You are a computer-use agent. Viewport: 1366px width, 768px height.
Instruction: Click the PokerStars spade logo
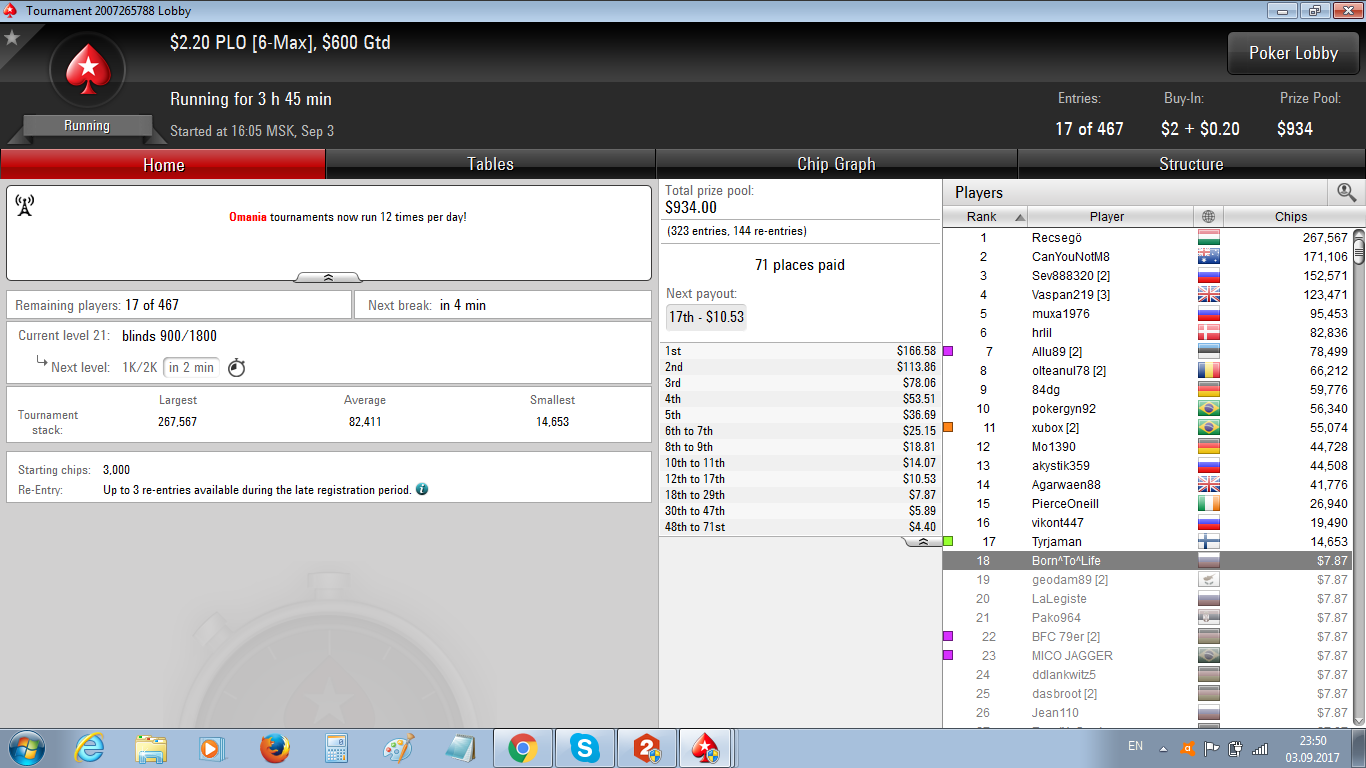point(86,68)
